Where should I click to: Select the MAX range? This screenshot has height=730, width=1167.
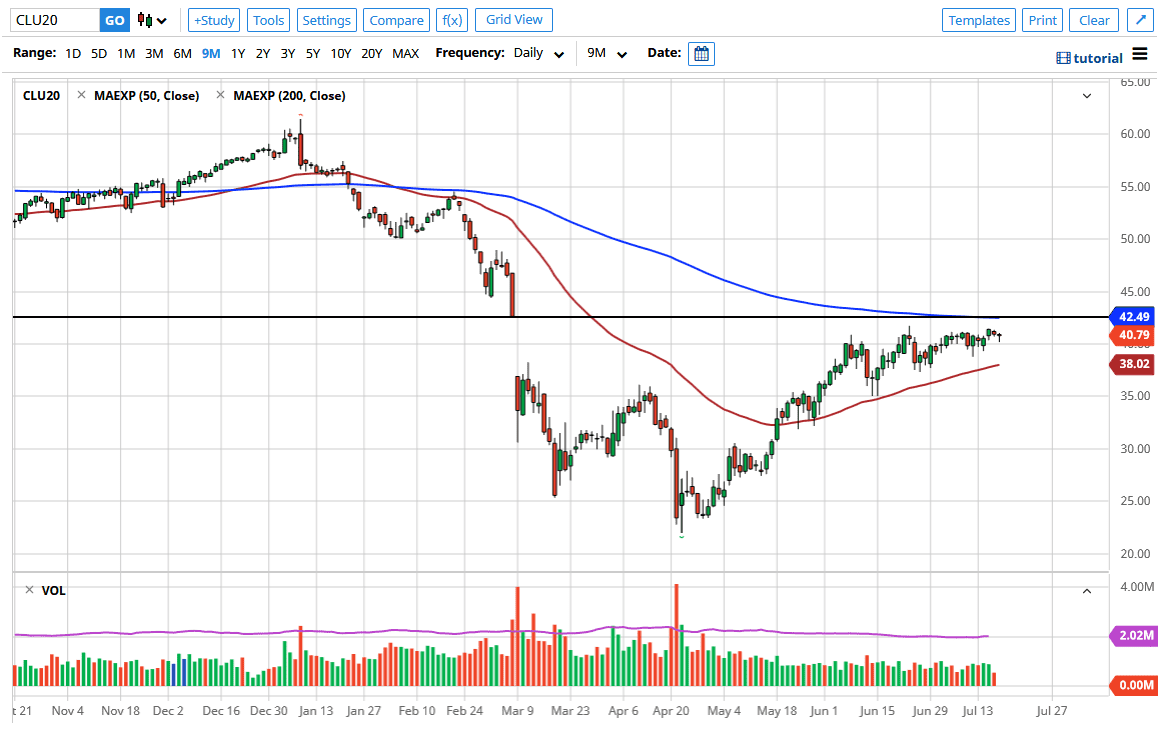coord(405,53)
